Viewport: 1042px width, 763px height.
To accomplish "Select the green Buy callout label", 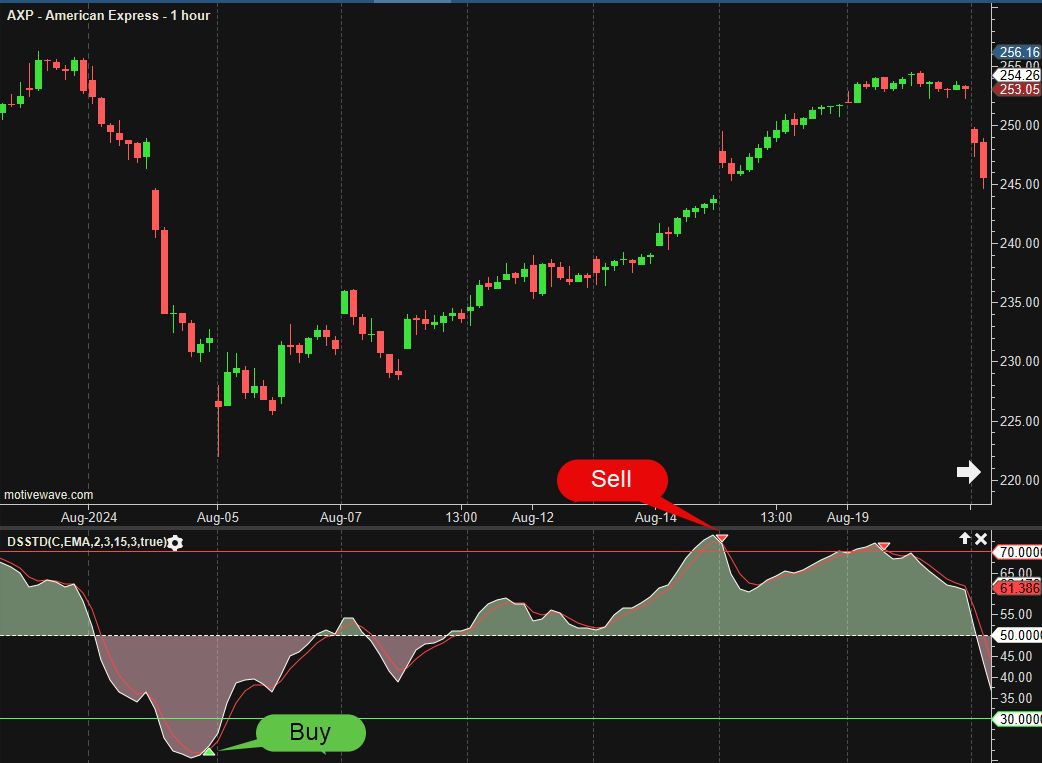I will click(310, 732).
